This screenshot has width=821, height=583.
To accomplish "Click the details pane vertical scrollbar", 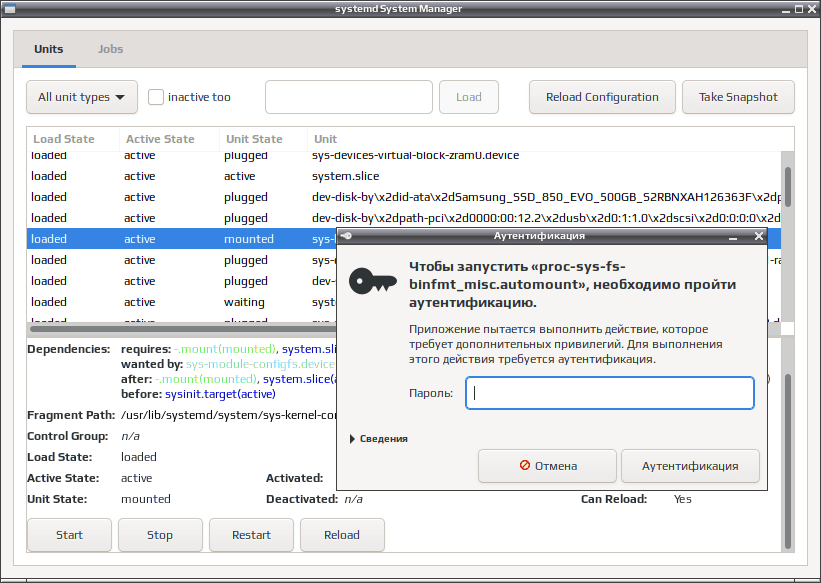I will [787, 461].
